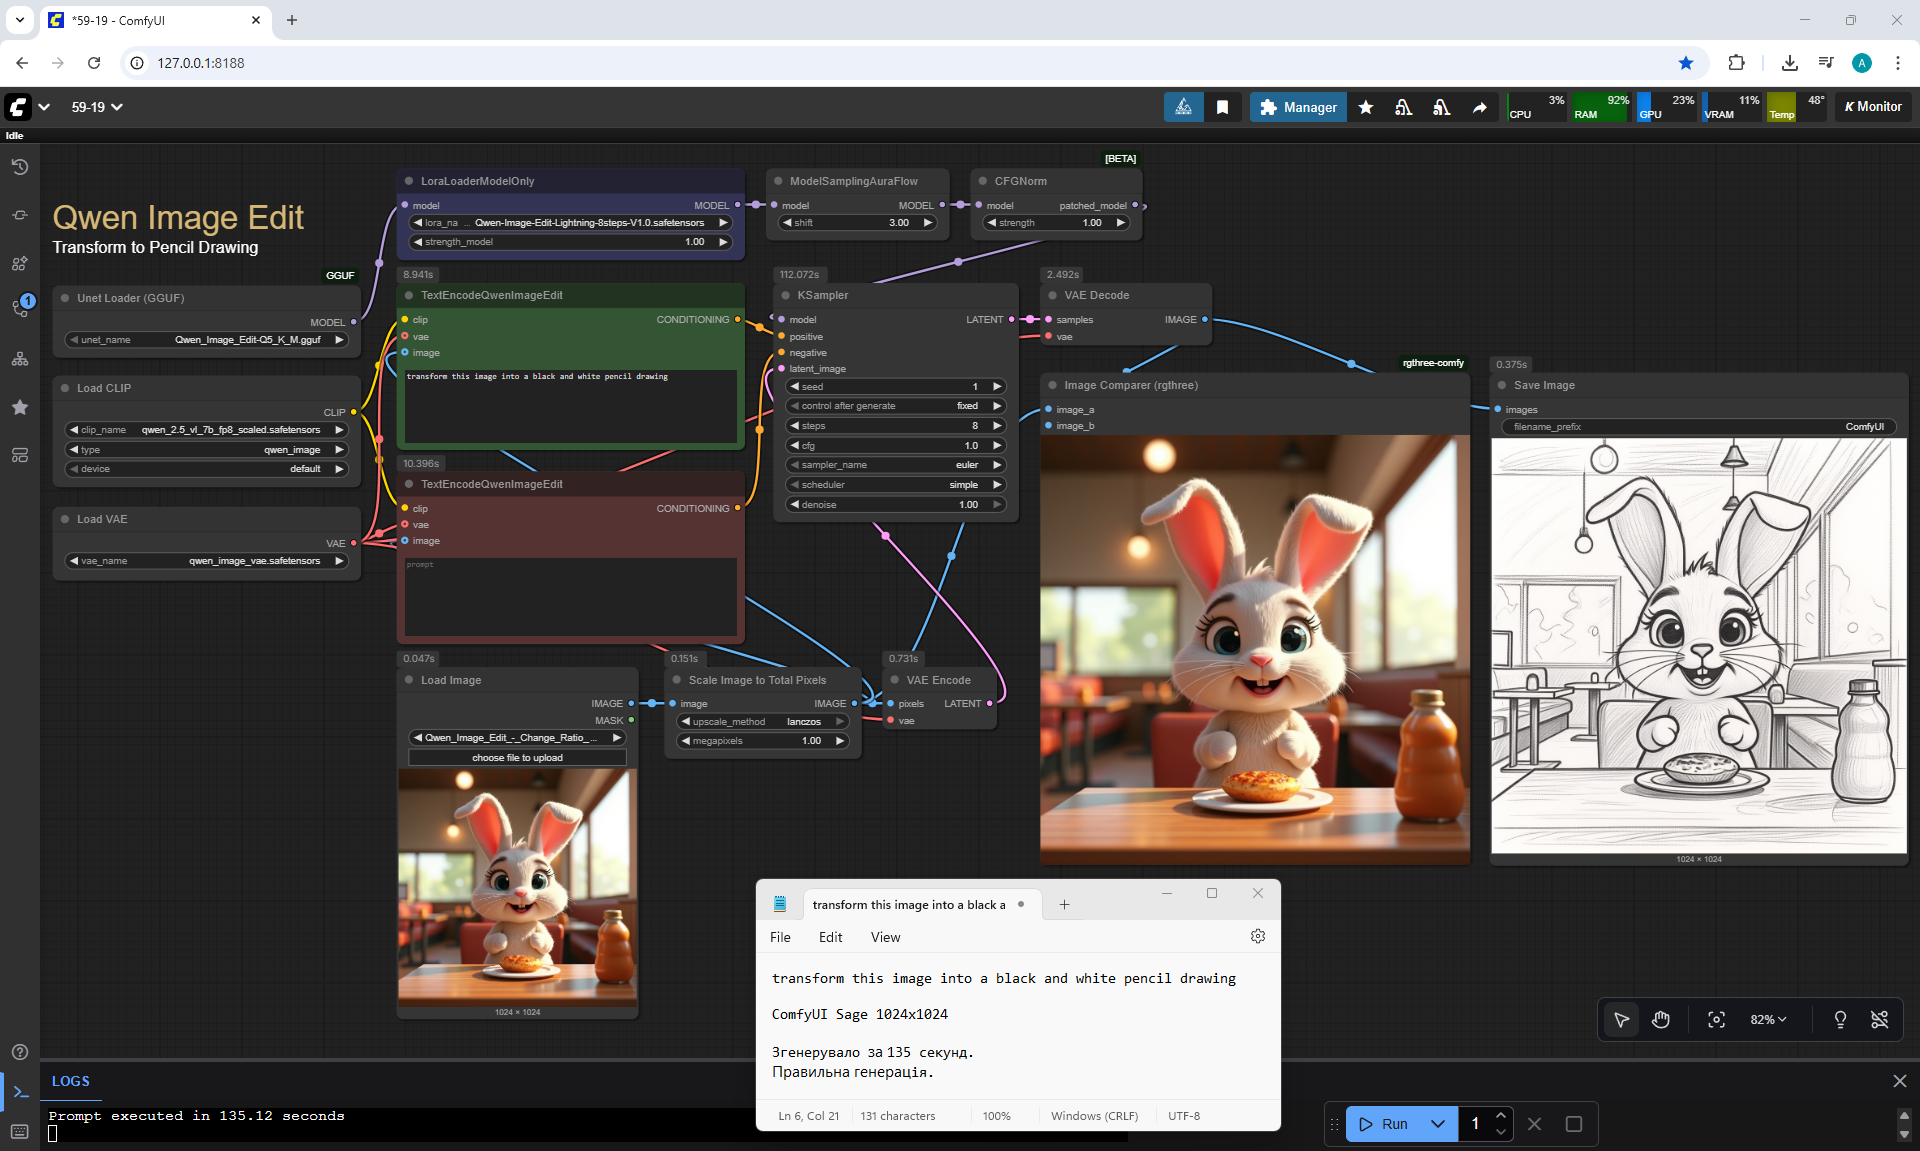
Task: Click the bookmark icon next to Manager
Action: pos(1222,107)
